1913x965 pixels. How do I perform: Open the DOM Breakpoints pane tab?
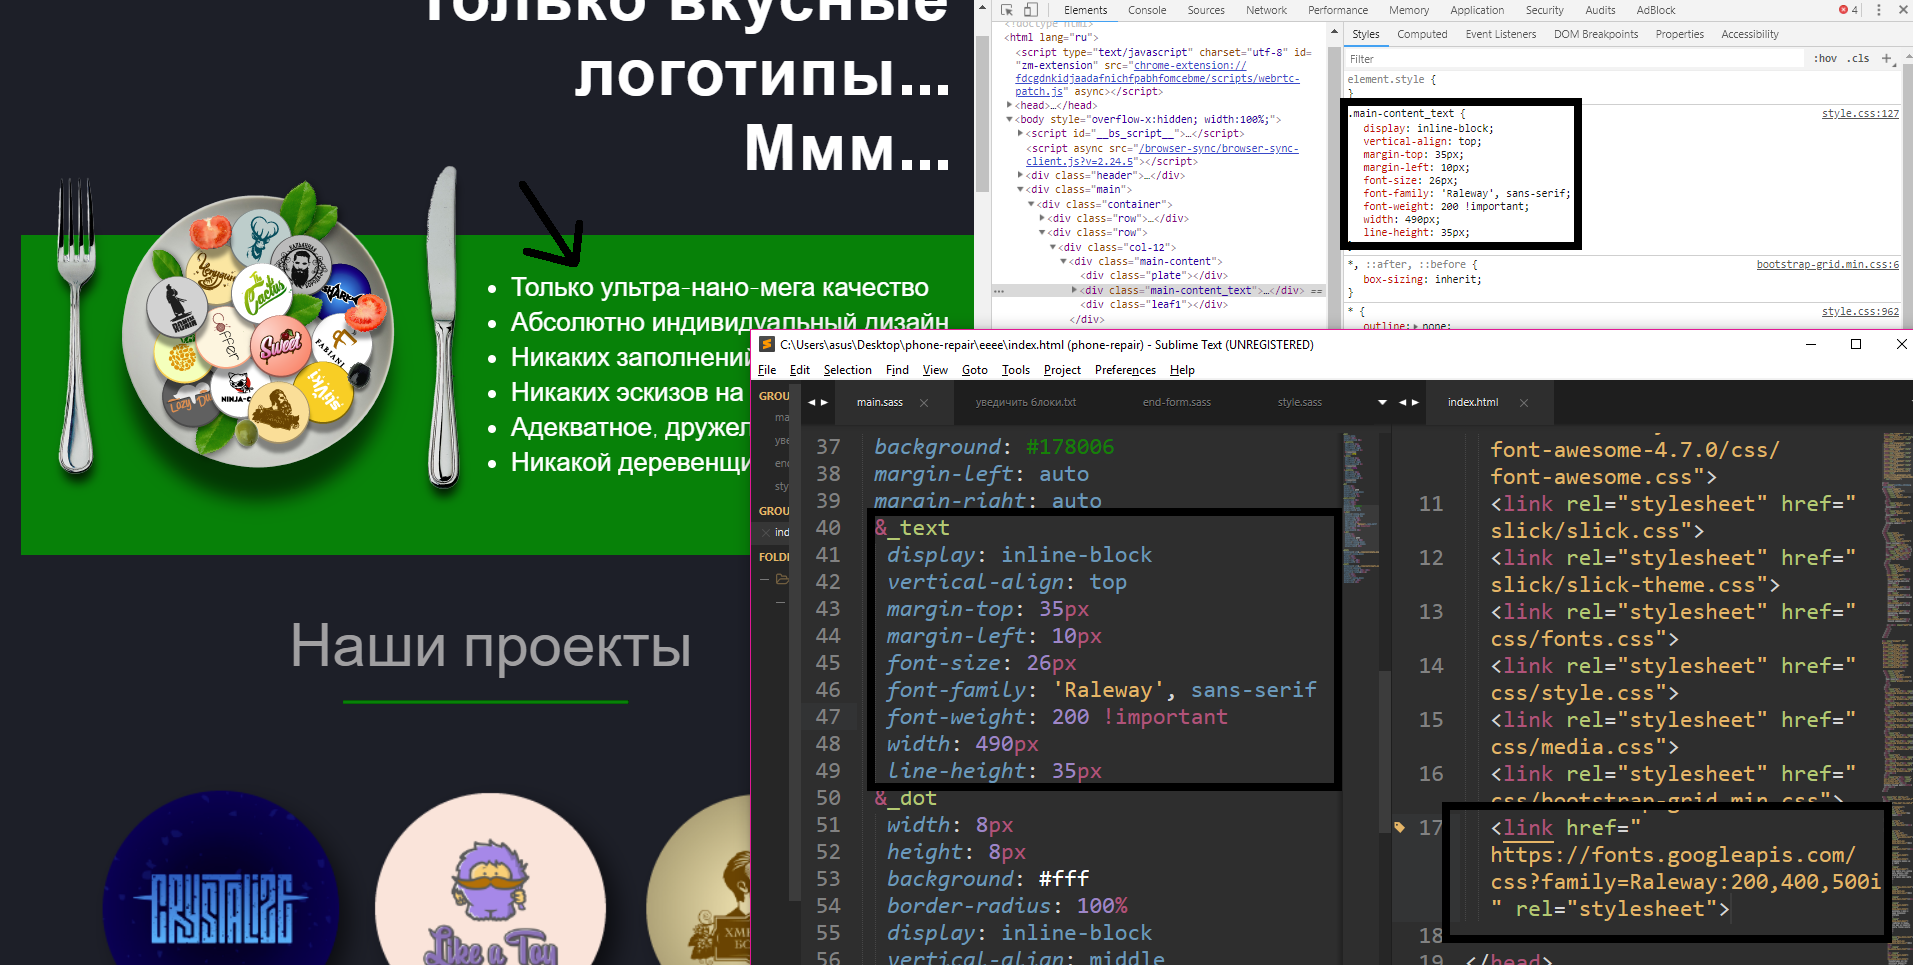coord(1596,34)
